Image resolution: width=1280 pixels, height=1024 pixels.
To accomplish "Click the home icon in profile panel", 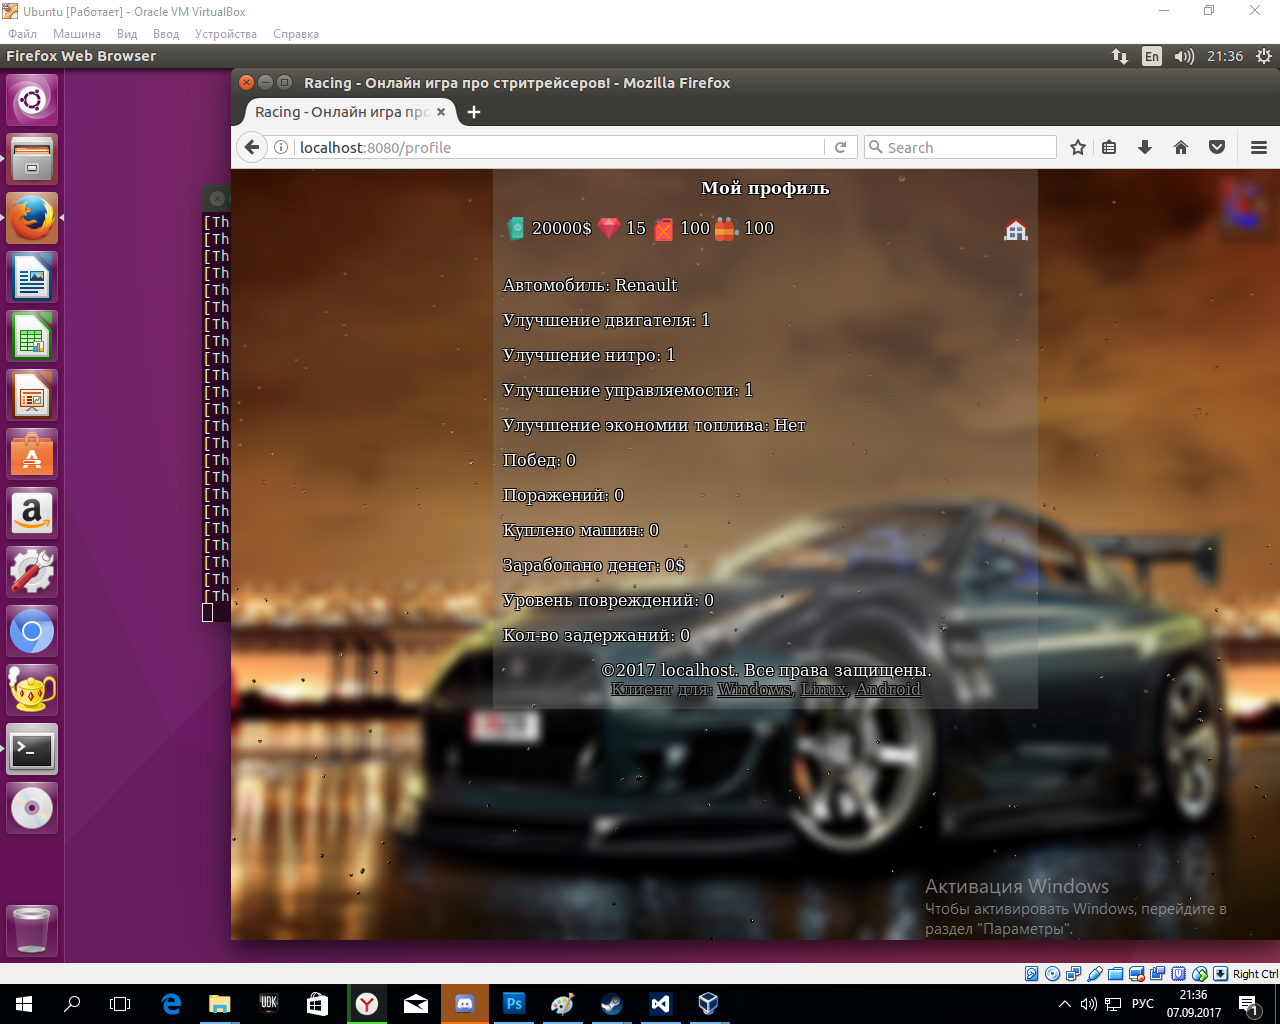I will coord(1015,231).
